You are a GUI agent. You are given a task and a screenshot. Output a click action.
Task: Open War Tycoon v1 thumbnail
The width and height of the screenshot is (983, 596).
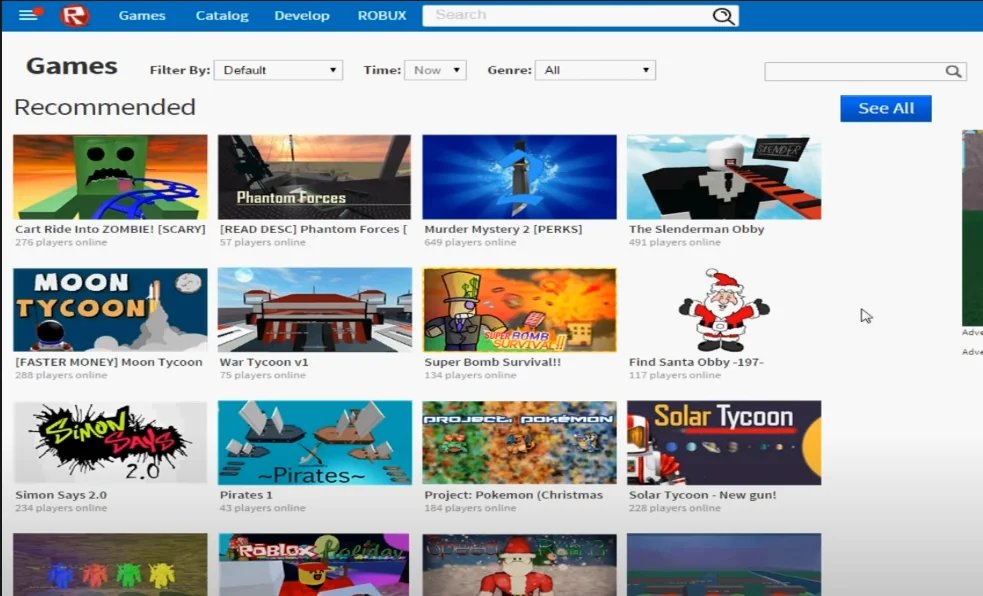tap(315, 310)
